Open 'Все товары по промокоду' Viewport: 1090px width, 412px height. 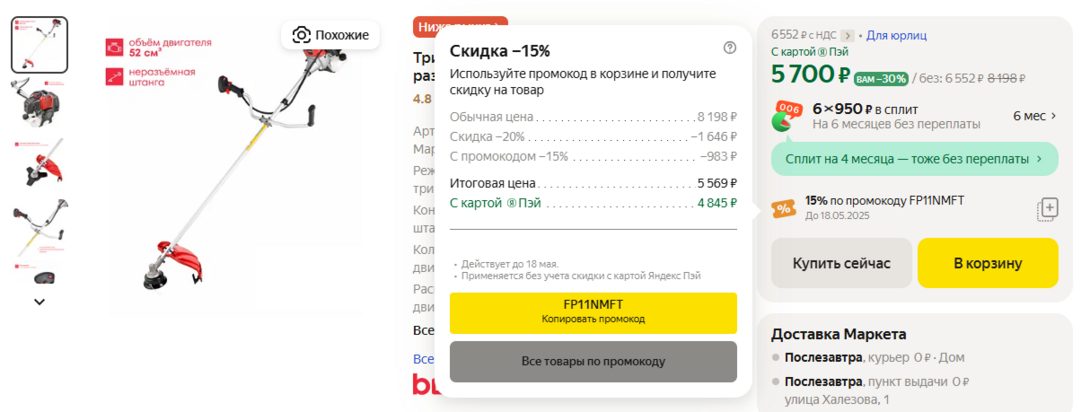pyautogui.click(x=593, y=361)
